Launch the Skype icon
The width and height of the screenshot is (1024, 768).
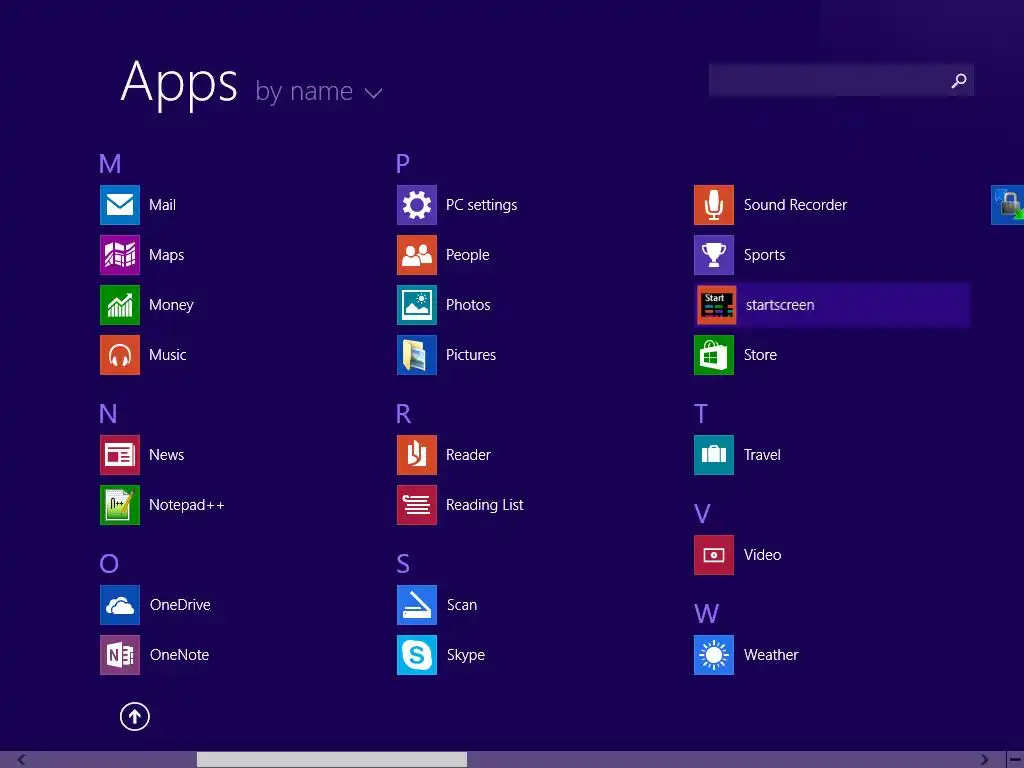coord(417,654)
